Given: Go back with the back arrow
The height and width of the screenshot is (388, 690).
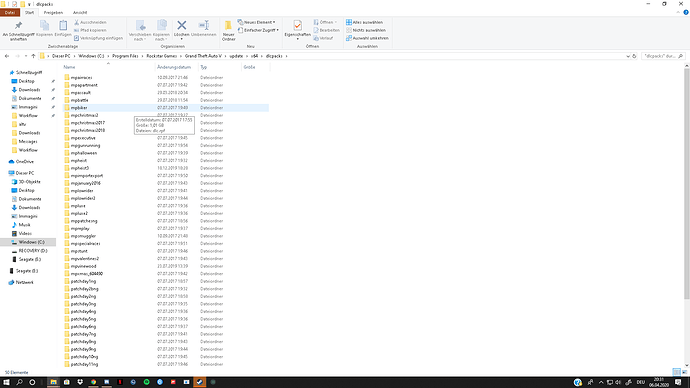Looking at the screenshot, I should [7, 56].
